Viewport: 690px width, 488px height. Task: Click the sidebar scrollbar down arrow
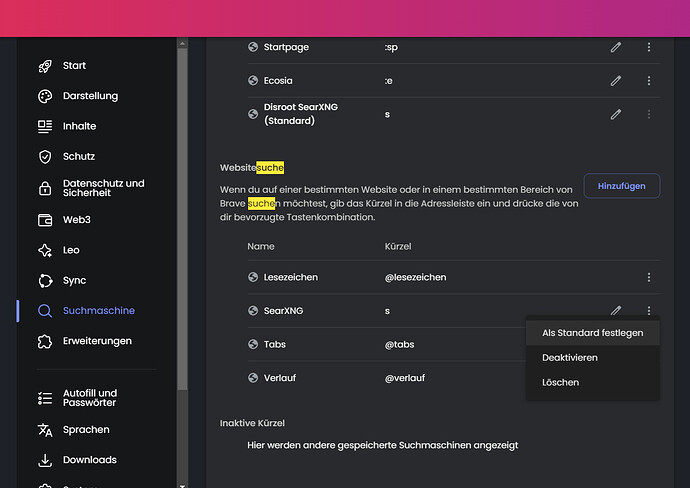point(182,485)
